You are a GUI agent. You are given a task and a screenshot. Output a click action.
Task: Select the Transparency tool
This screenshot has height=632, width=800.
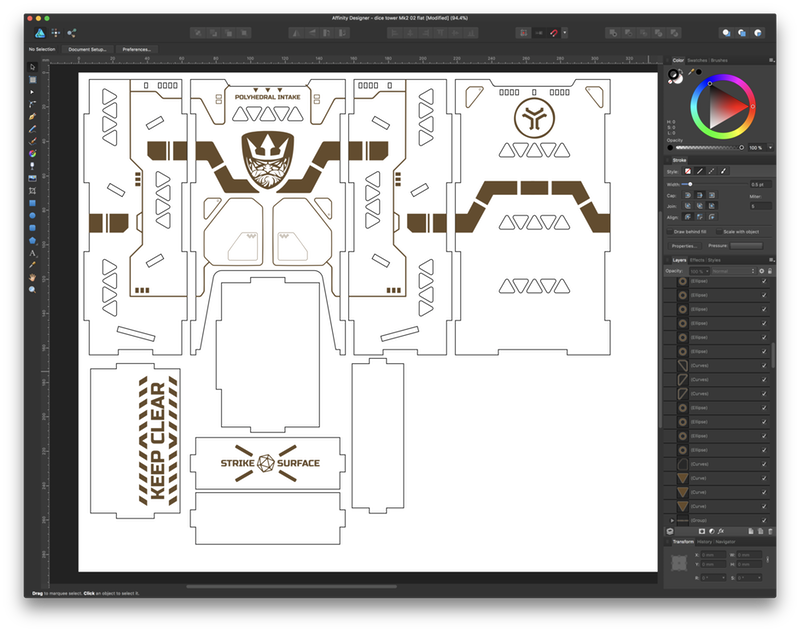pyautogui.click(x=32, y=166)
